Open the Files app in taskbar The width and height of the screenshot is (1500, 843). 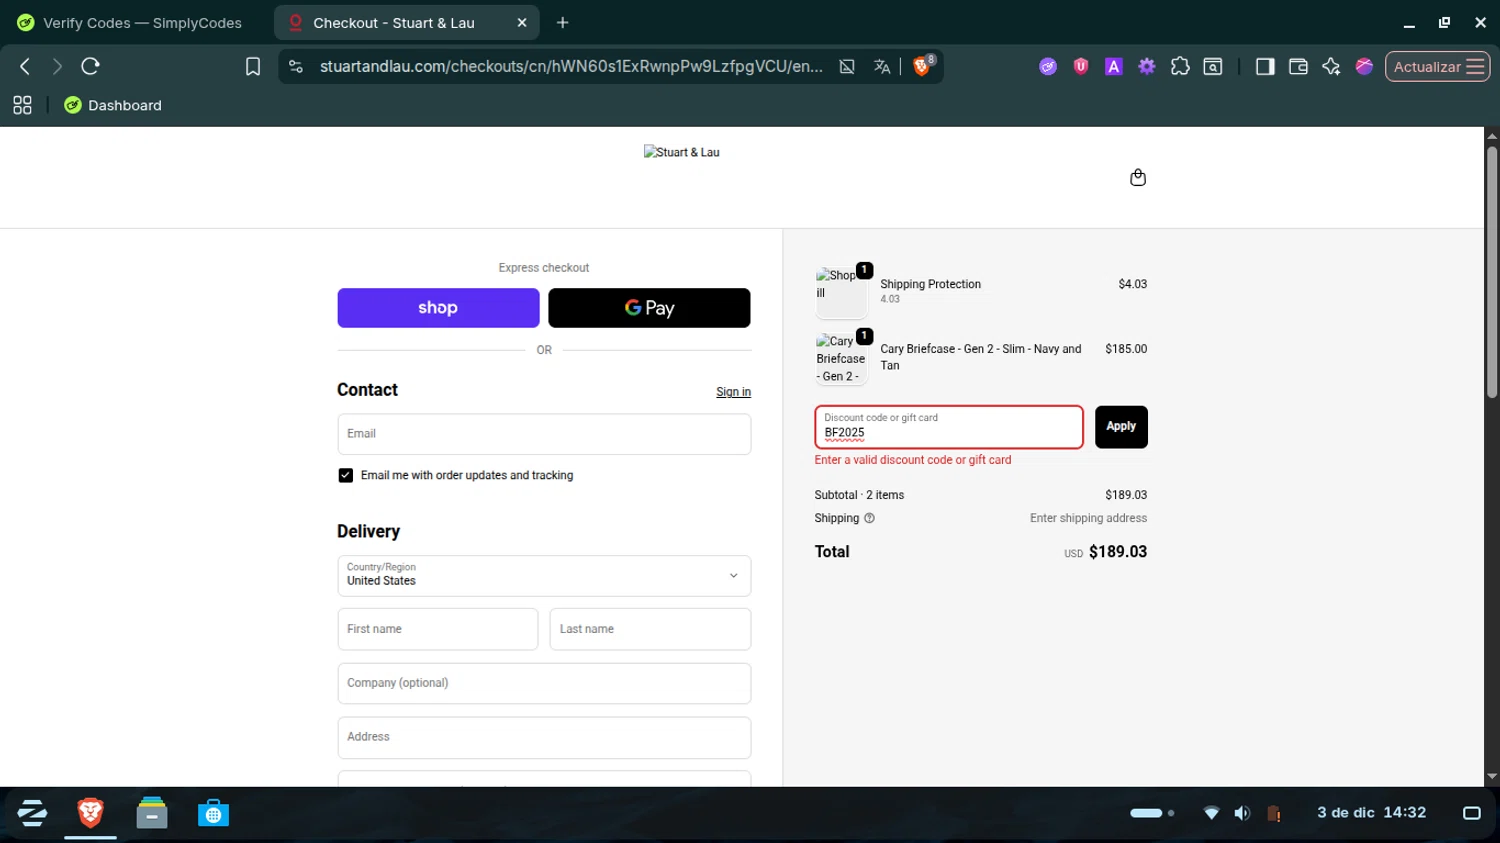pos(152,813)
